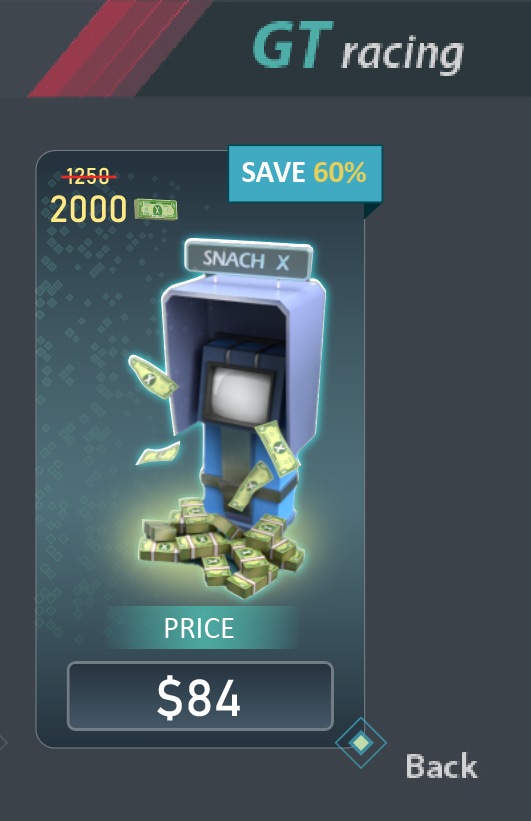
Task: Click the yellow 2000 cash amount
Action: click(x=88, y=209)
